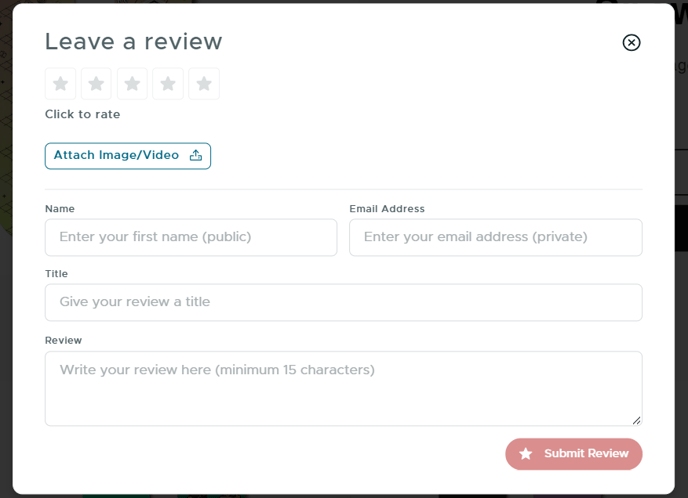Grab the review box resize handle
The width and height of the screenshot is (688, 498).
tap(637, 420)
